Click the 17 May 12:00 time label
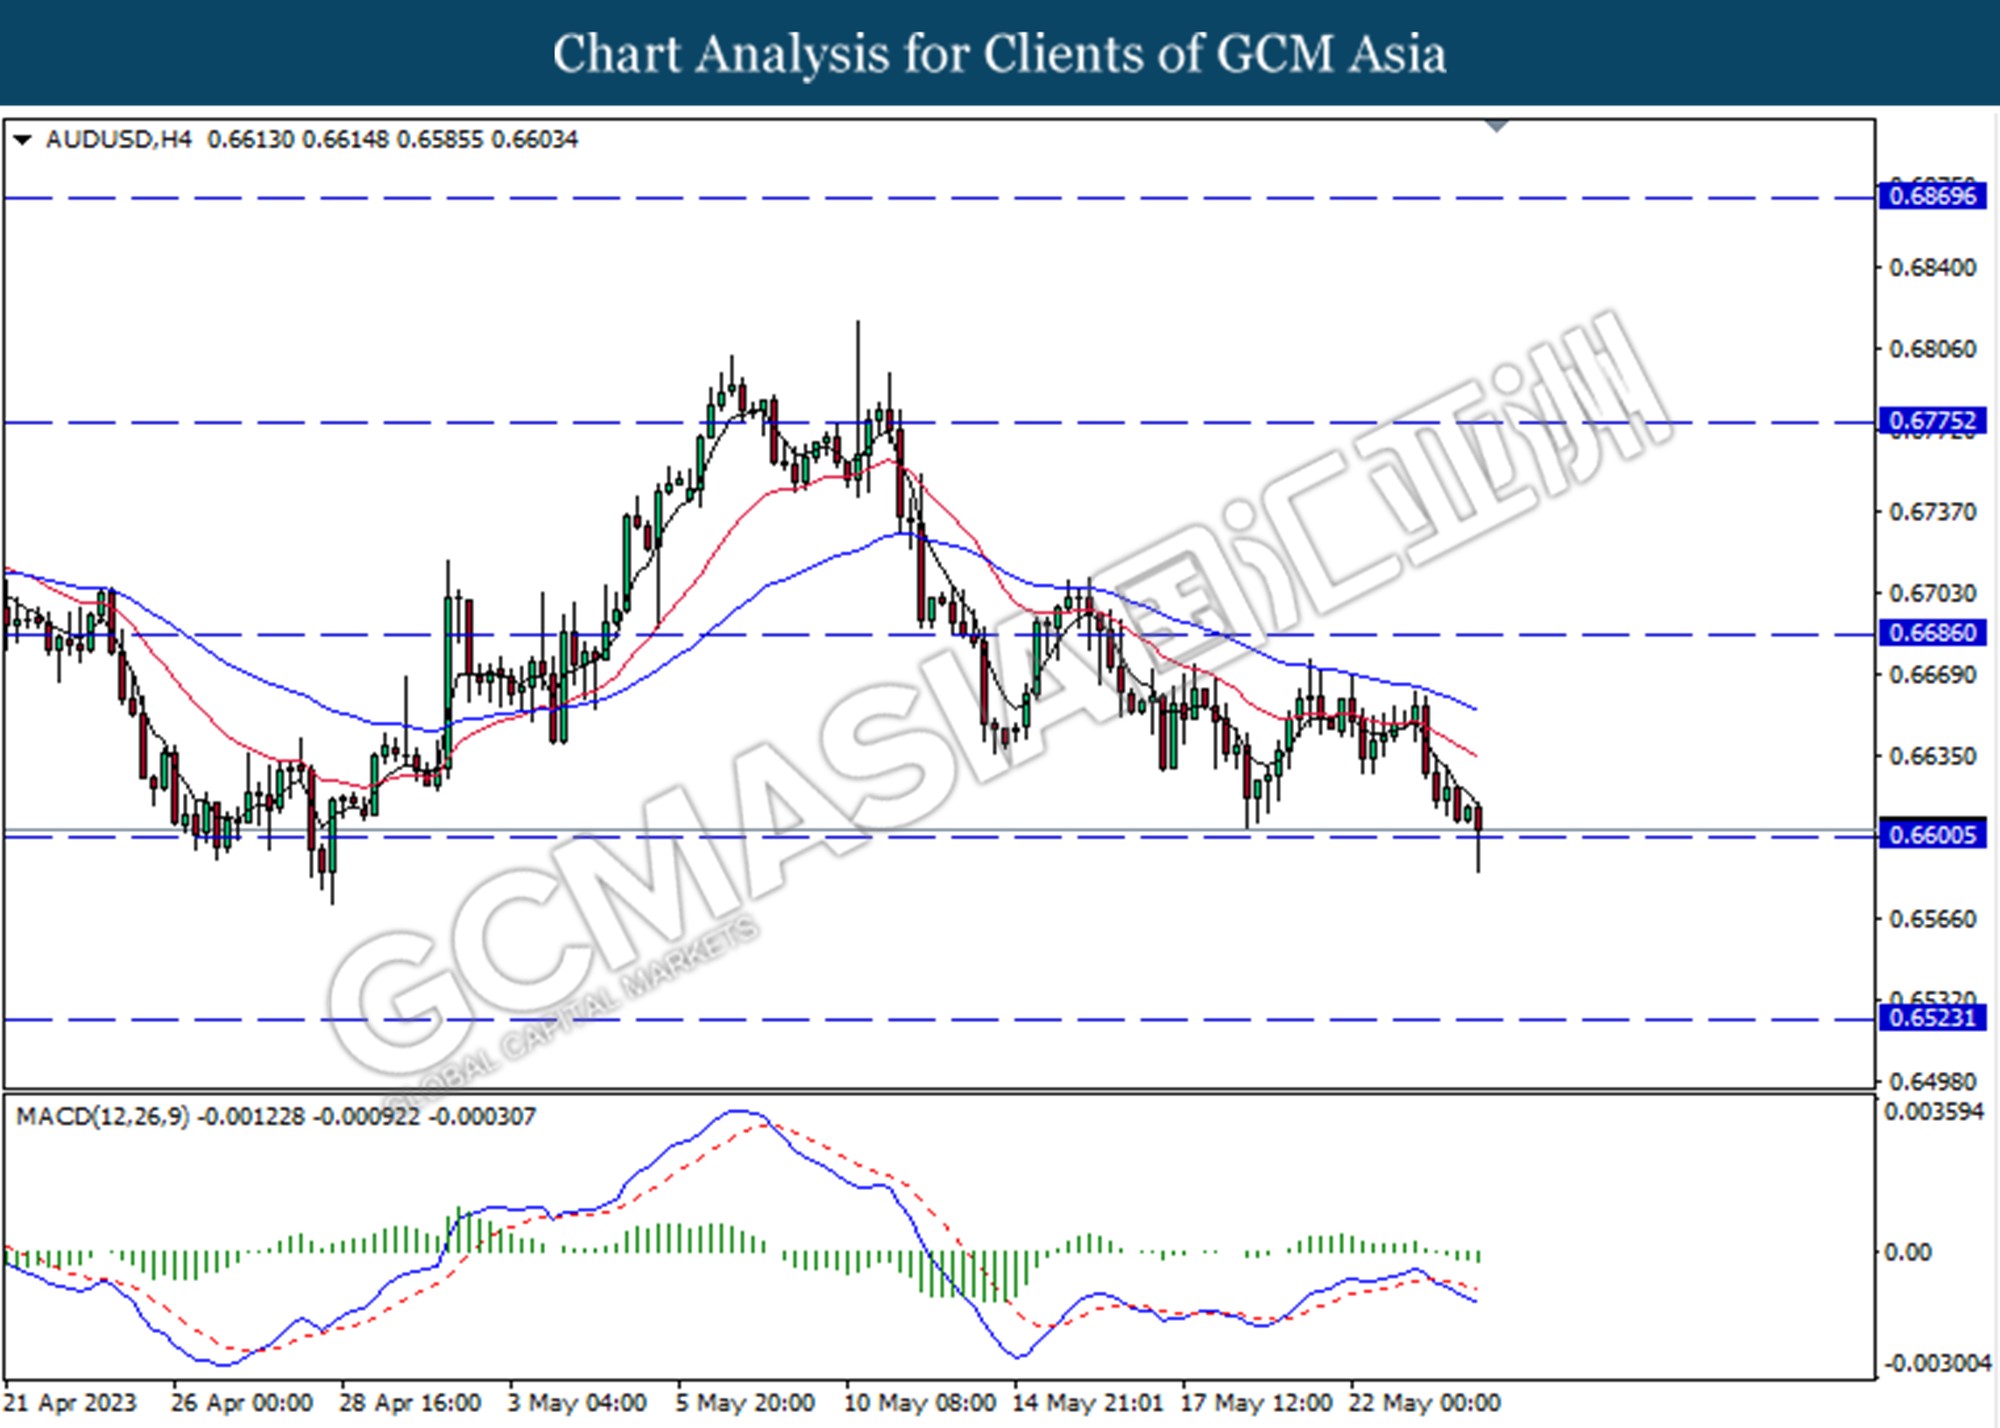The height and width of the screenshot is (1428, 2000). click(x=1256, y=1403)
